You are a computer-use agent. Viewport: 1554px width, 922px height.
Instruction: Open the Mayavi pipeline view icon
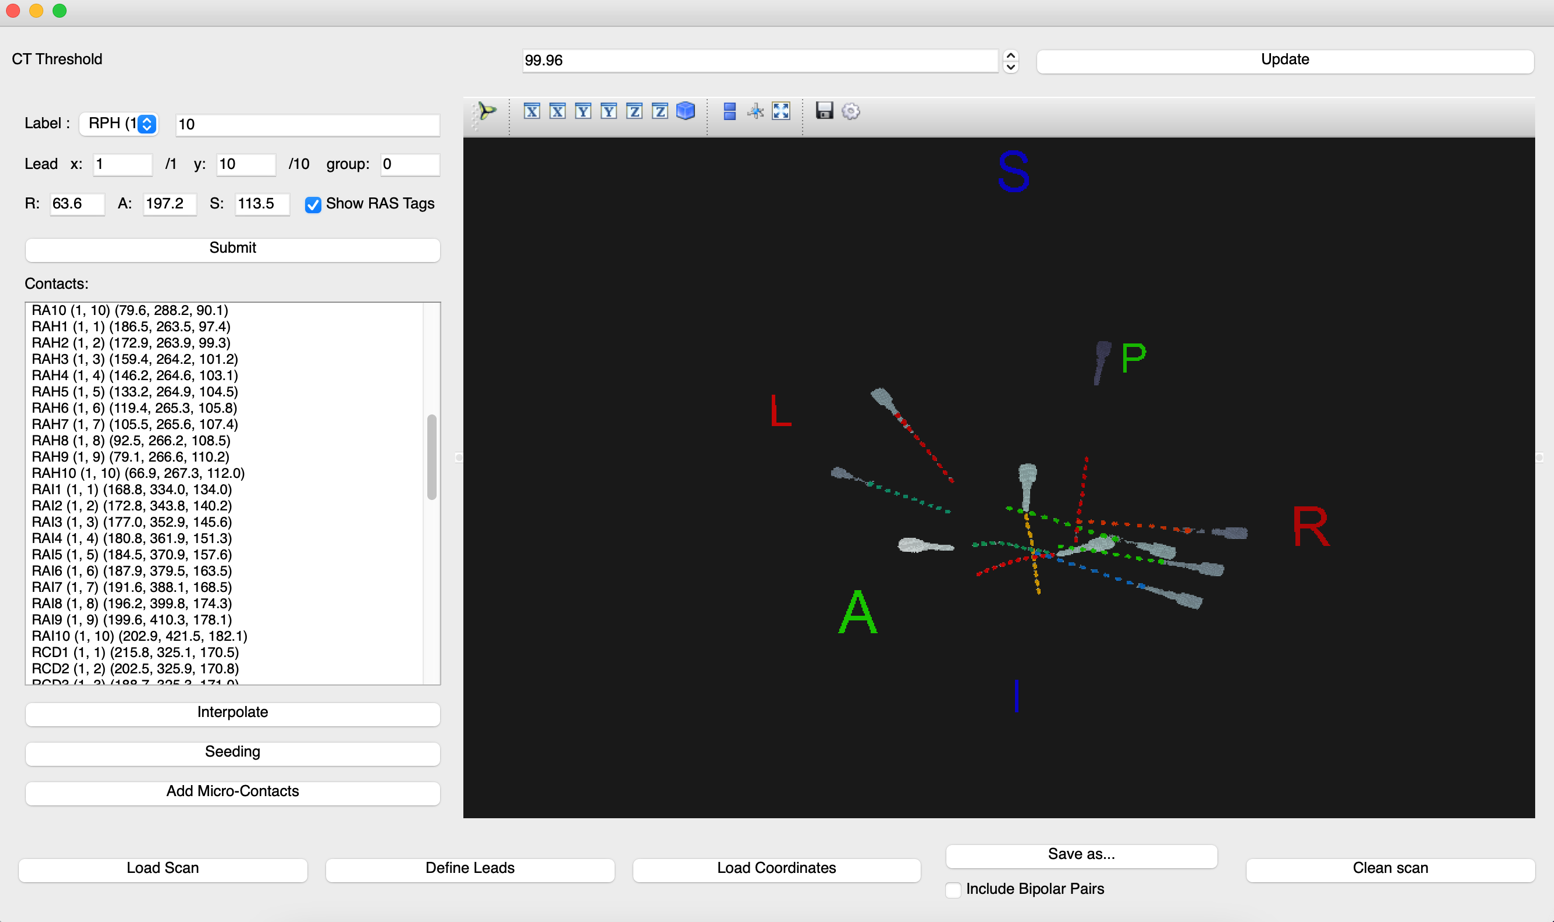coord(487,111)
